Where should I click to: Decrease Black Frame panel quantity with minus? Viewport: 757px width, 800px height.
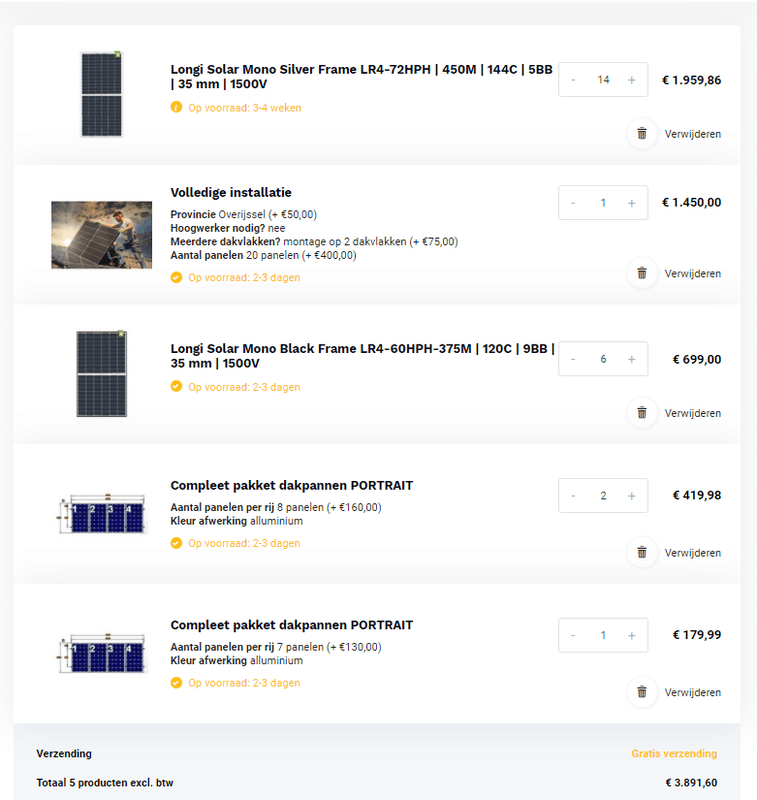(x=573, y=359)
